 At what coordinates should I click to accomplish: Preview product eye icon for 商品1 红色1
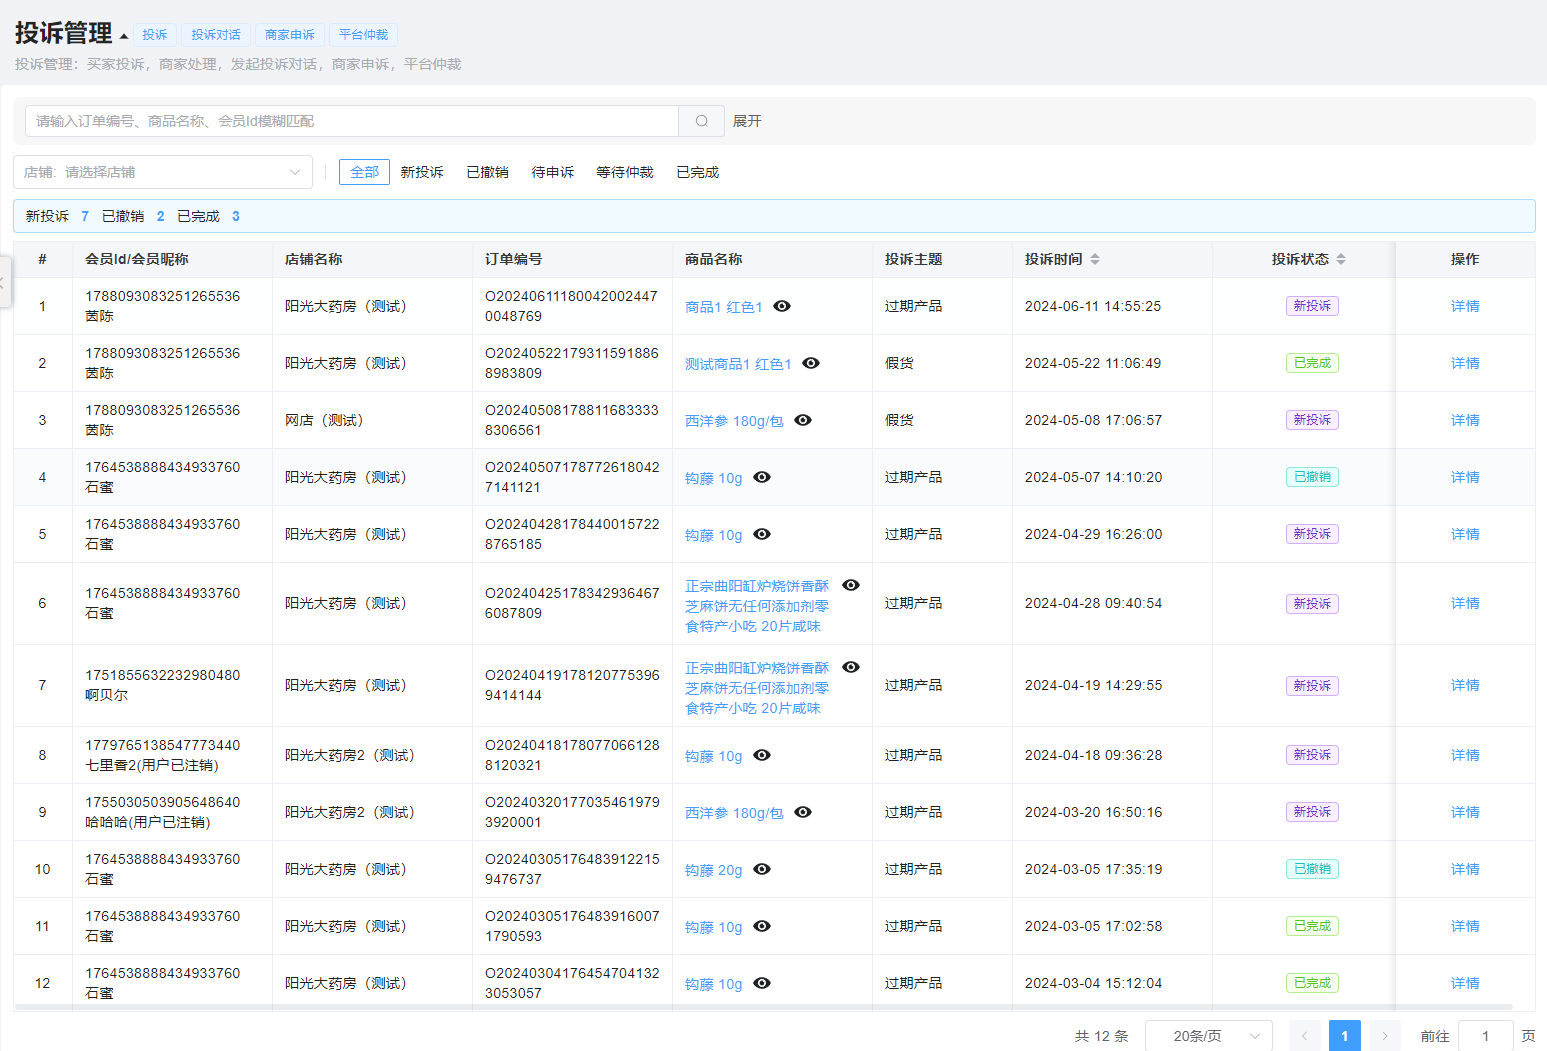point(782,306)
